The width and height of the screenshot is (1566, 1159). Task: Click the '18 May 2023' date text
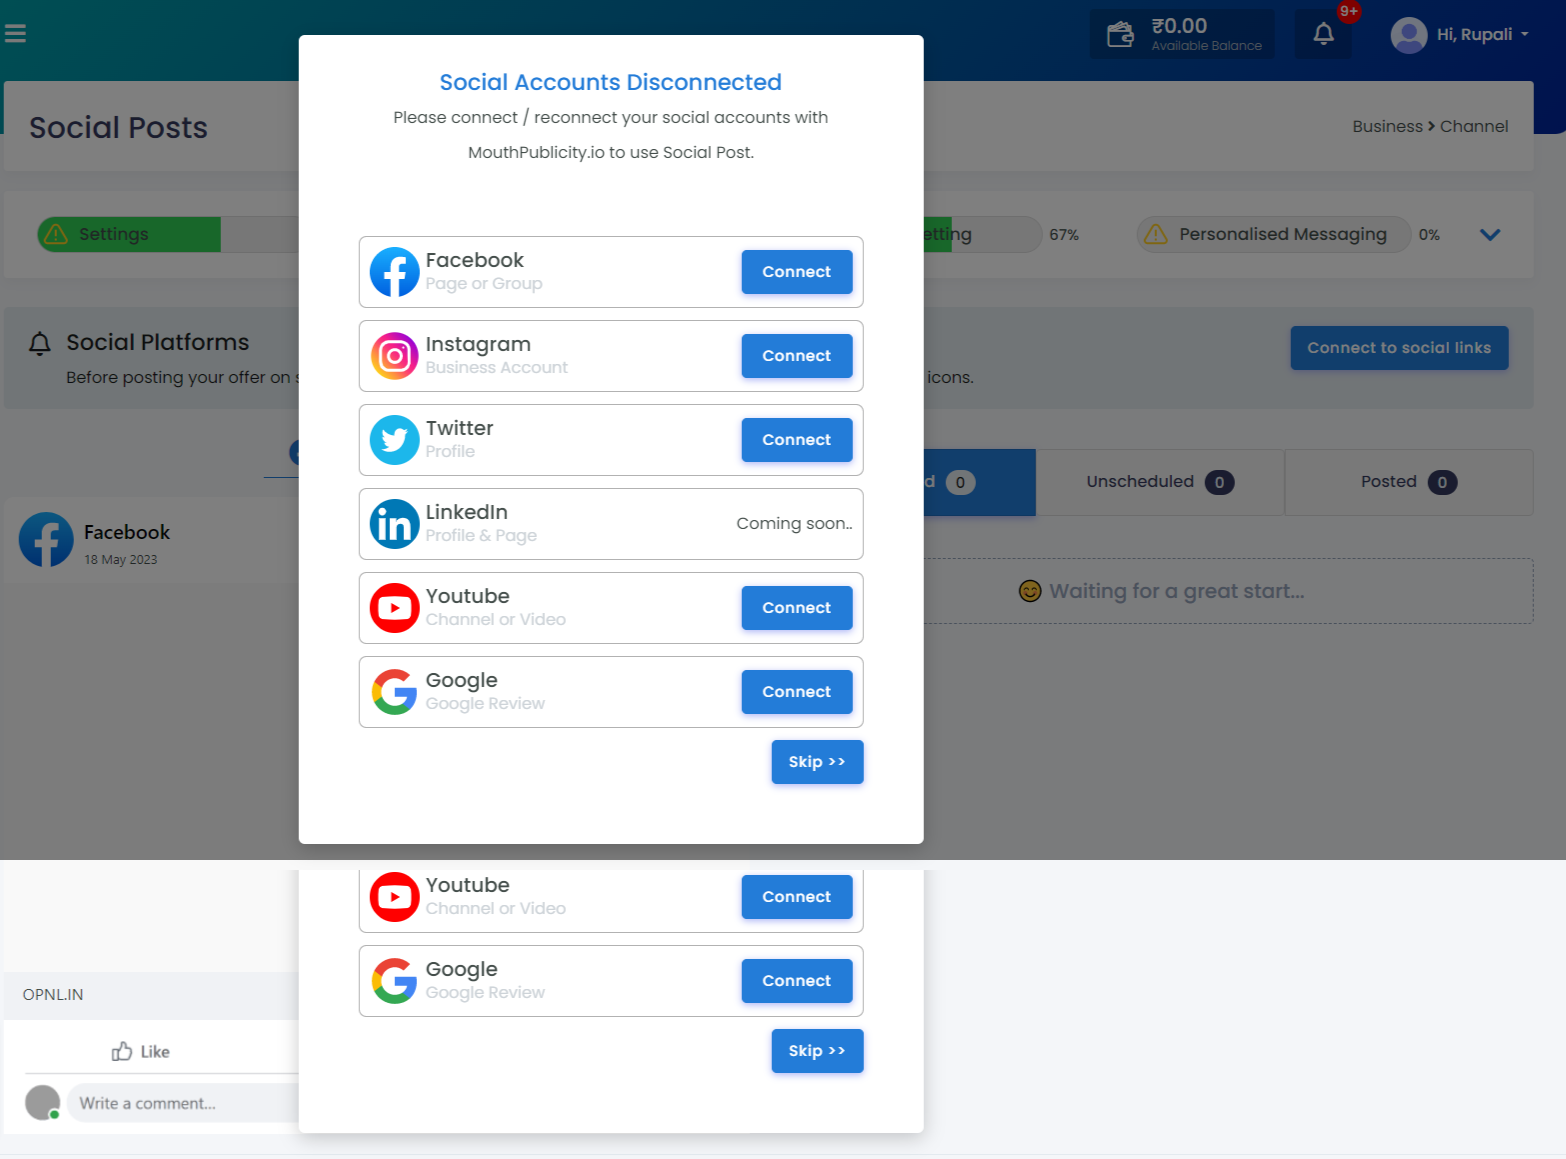(121, 560)
